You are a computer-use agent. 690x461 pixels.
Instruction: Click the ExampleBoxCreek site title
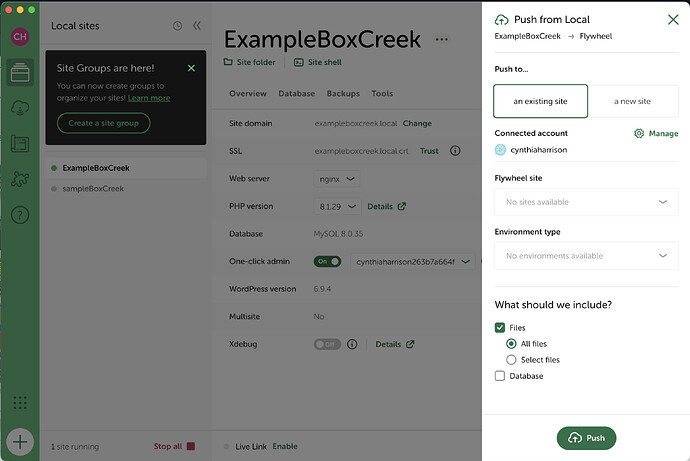pyautogui.click(x=323, y=40)
